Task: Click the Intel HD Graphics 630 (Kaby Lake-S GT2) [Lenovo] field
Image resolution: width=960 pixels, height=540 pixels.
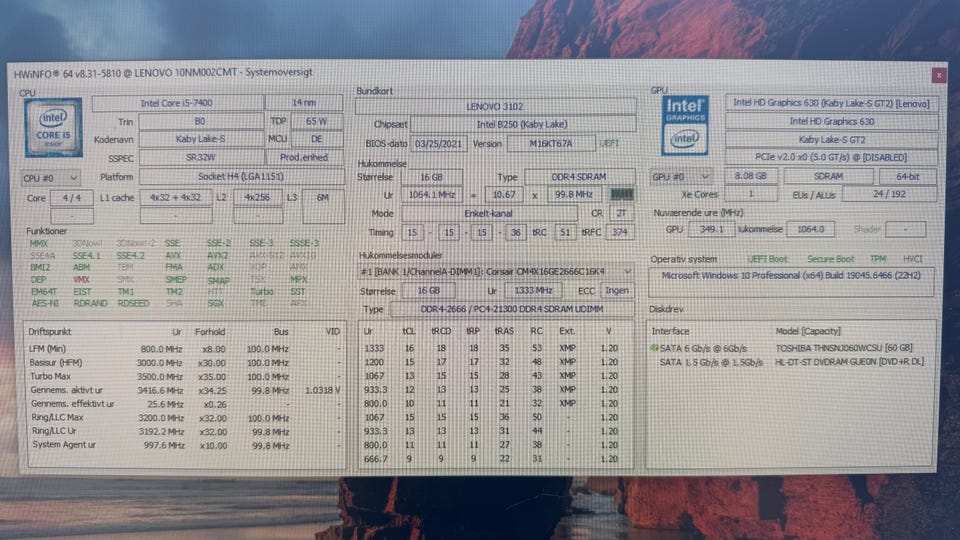Action: 831,103
